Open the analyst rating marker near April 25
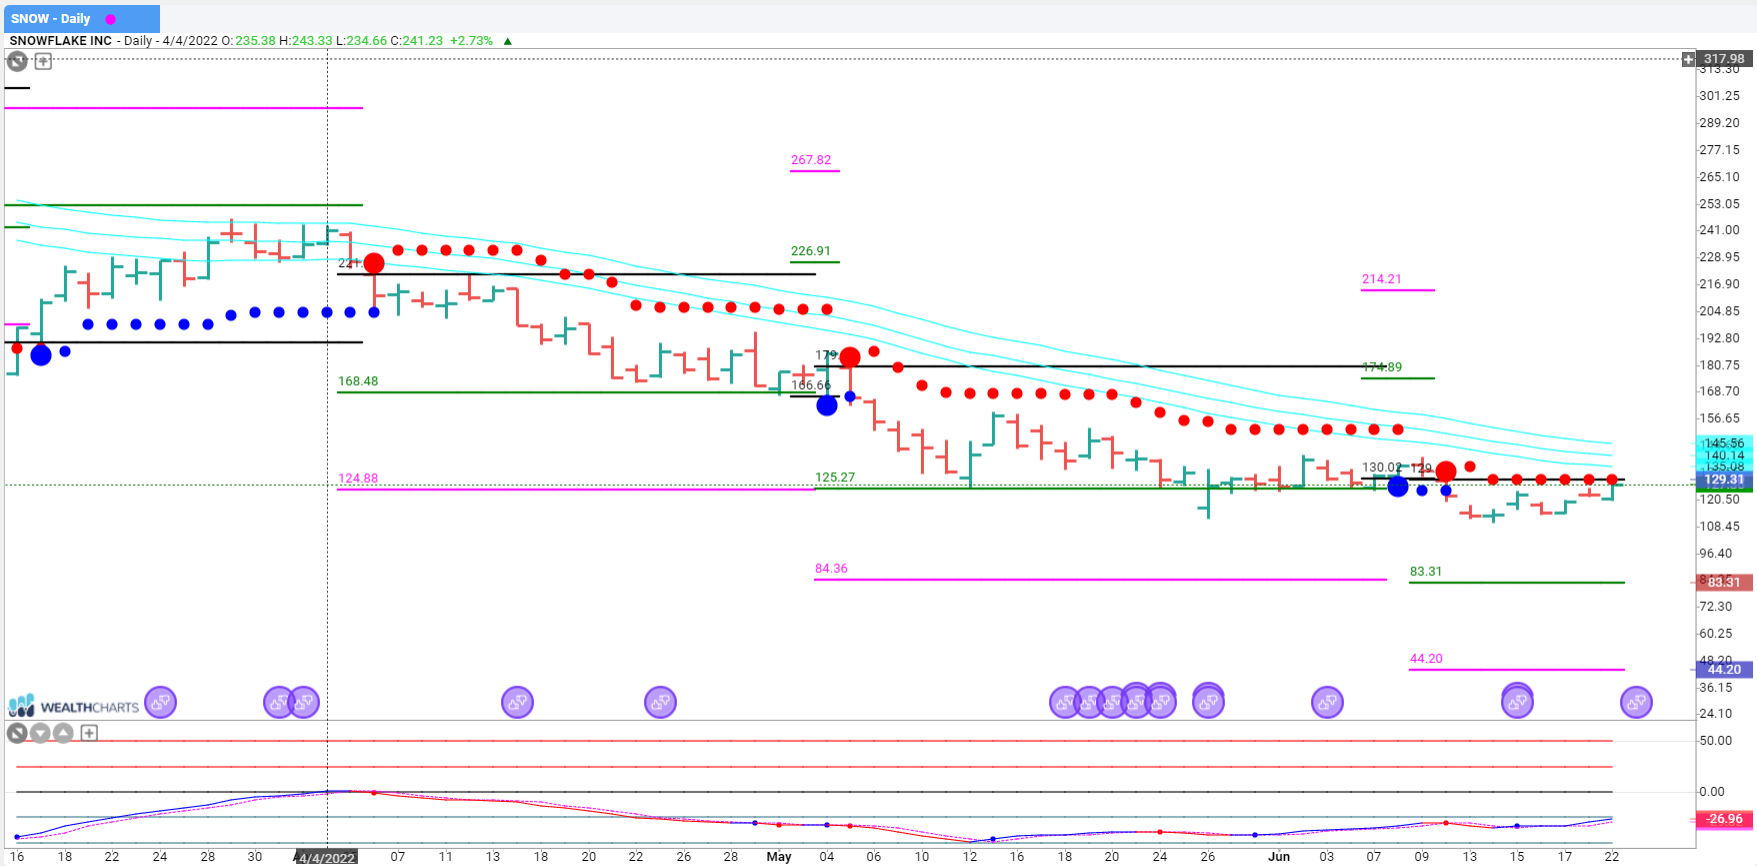 tap(660, 702)
